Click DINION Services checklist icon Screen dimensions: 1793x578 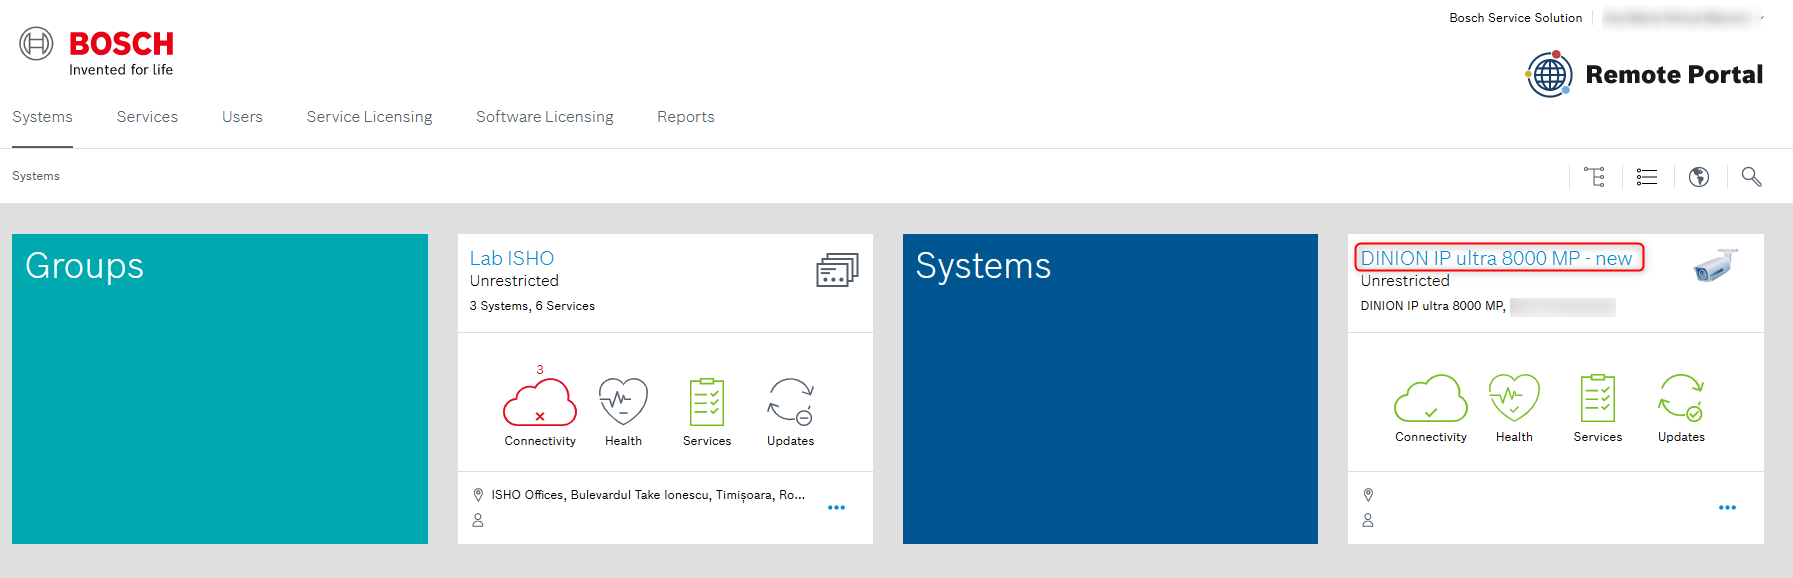click(x=1598, y=398)
